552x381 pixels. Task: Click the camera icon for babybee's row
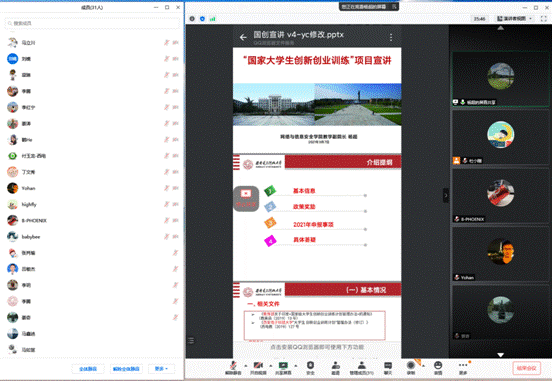(175, 237)
